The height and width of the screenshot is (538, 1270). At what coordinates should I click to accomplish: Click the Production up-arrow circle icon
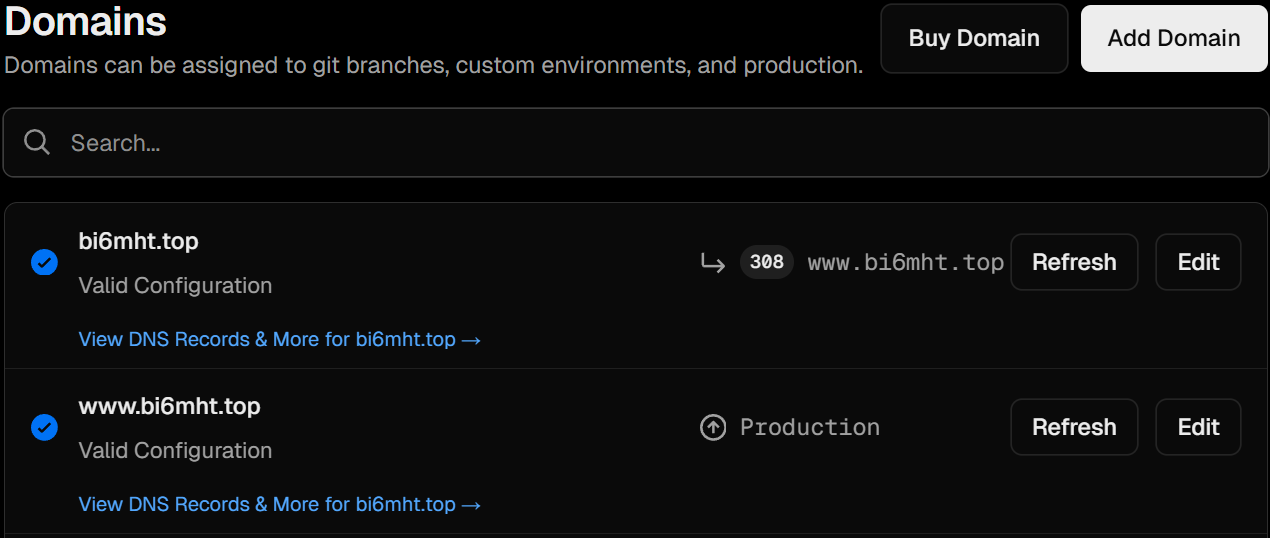[x=713, y=428]
